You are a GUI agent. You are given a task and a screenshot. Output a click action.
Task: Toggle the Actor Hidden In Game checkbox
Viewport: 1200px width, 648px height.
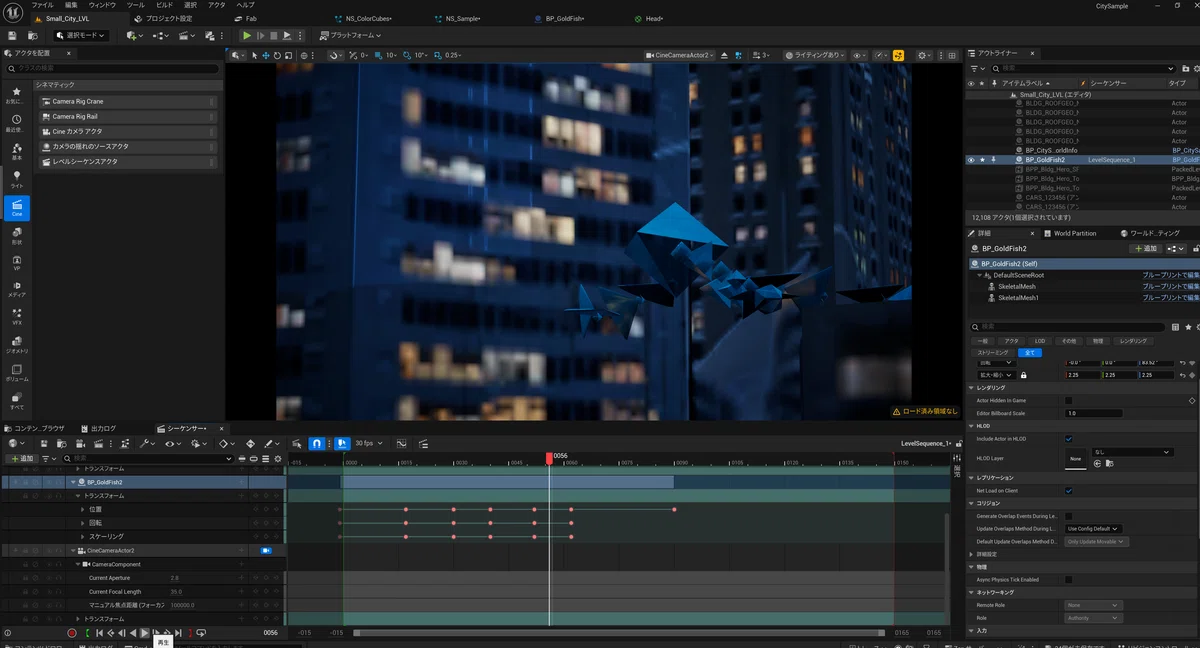click(1068, 400)
